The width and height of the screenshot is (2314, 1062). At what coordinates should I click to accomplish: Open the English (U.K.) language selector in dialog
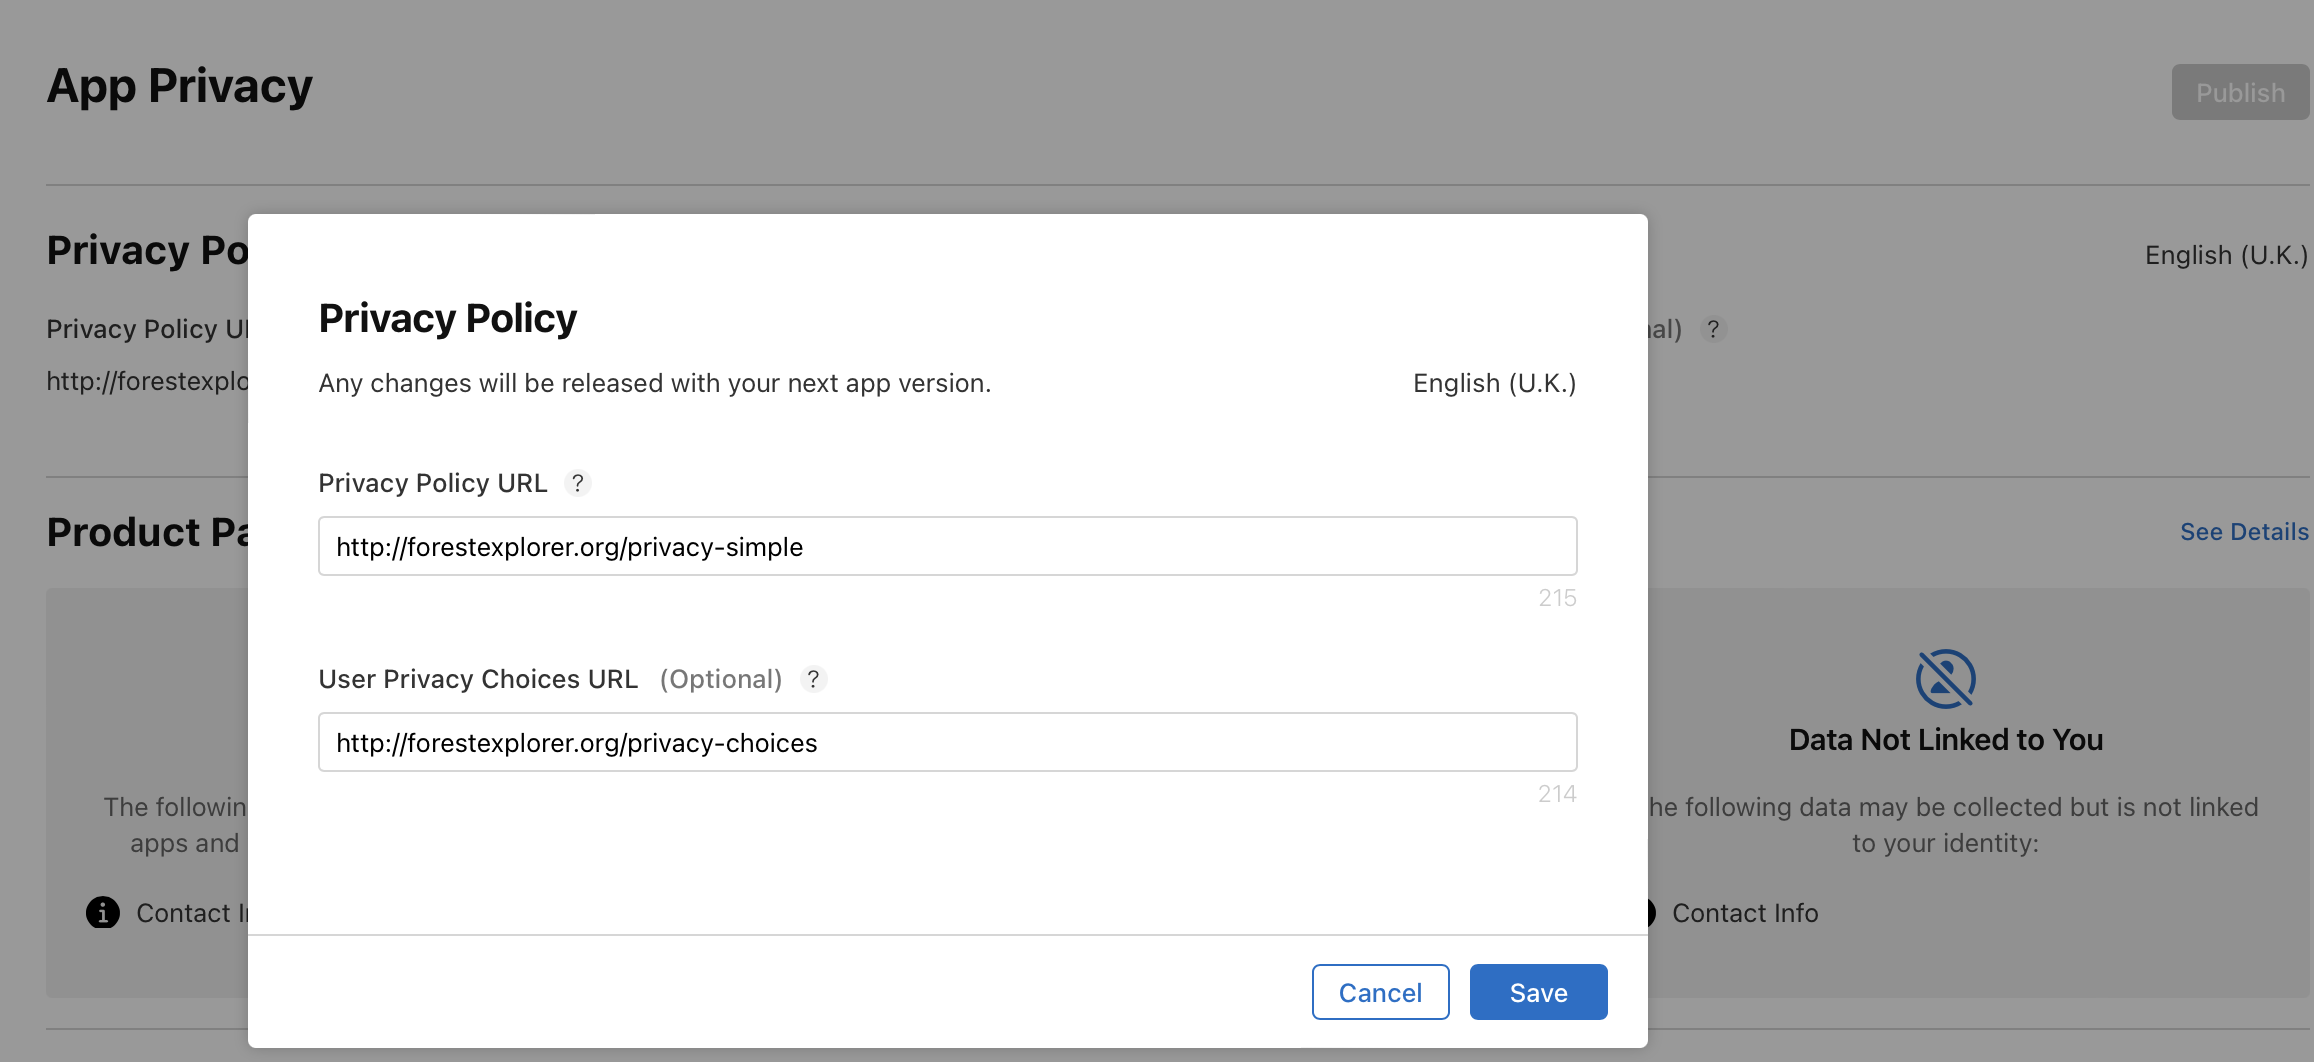click(x=1493, y=383)
